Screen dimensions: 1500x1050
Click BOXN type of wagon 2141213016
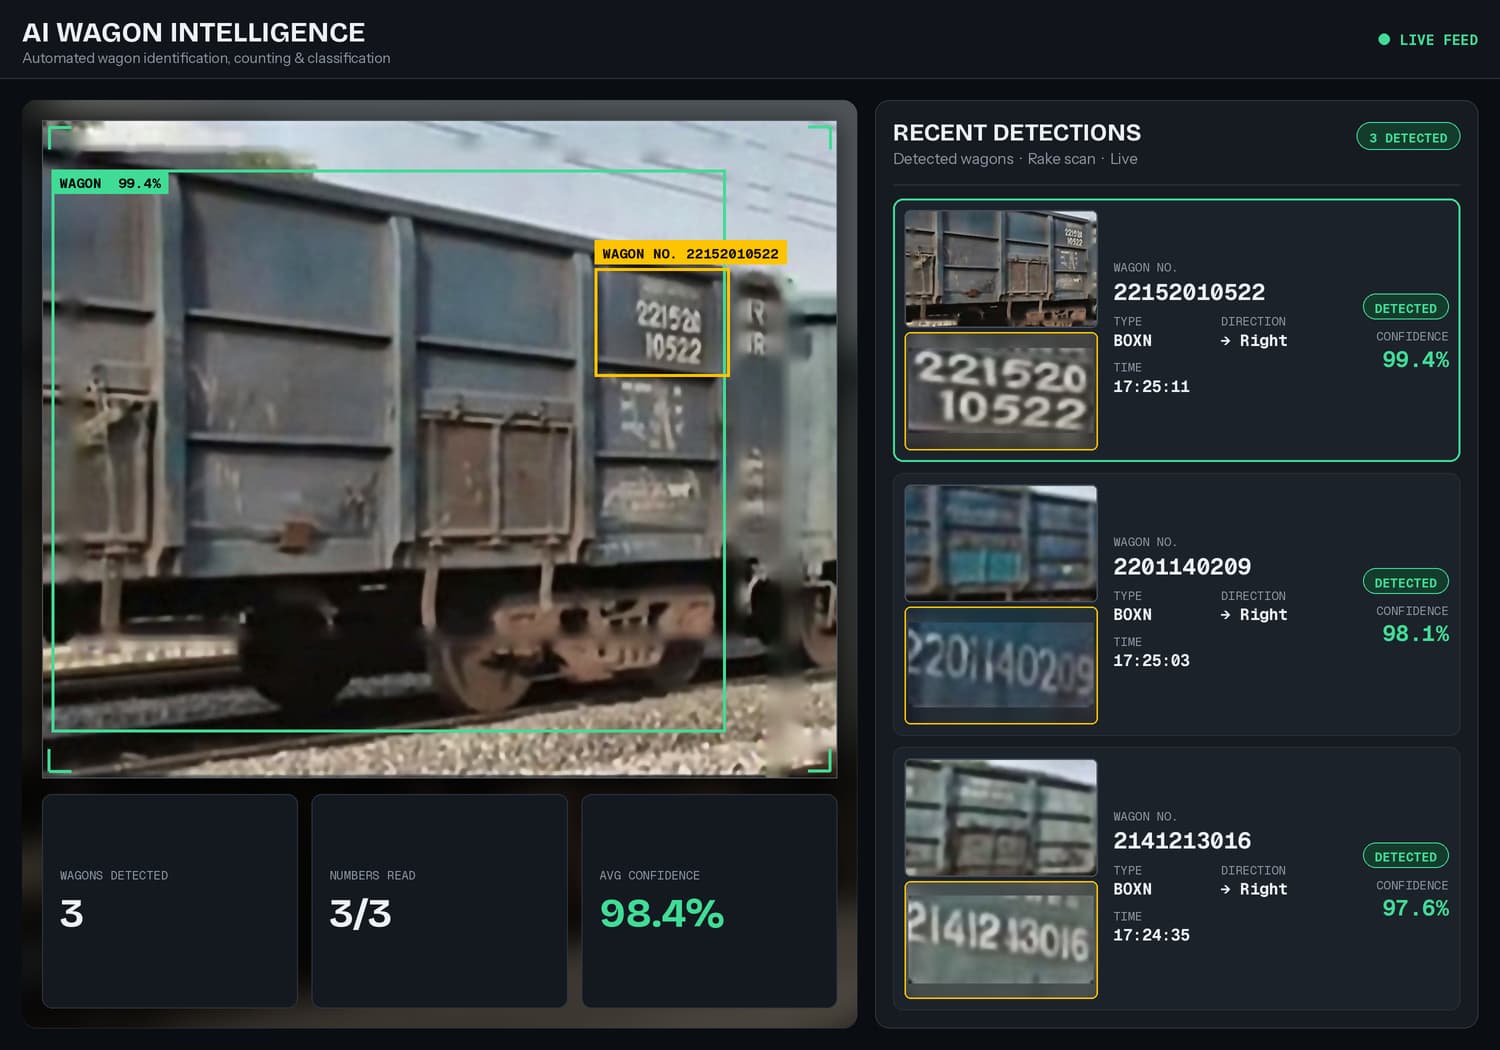click(x=1132, y=889)
